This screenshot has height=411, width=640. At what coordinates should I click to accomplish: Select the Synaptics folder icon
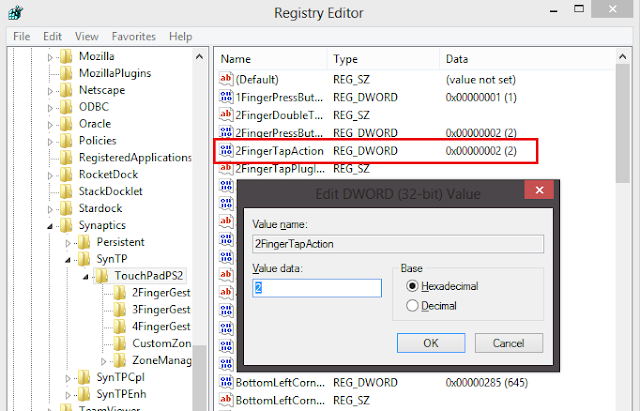coord(66,225)
